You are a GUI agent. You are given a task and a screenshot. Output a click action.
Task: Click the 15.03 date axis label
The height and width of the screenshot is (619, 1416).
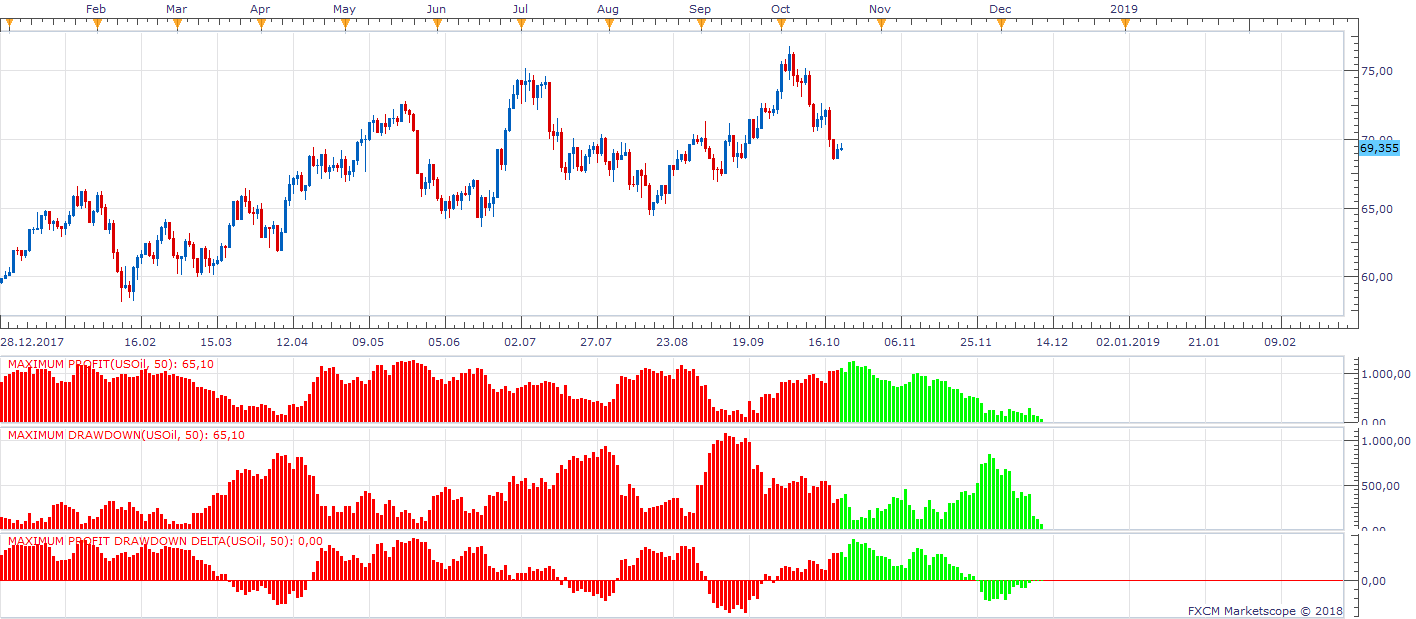[x=216, y=342]
